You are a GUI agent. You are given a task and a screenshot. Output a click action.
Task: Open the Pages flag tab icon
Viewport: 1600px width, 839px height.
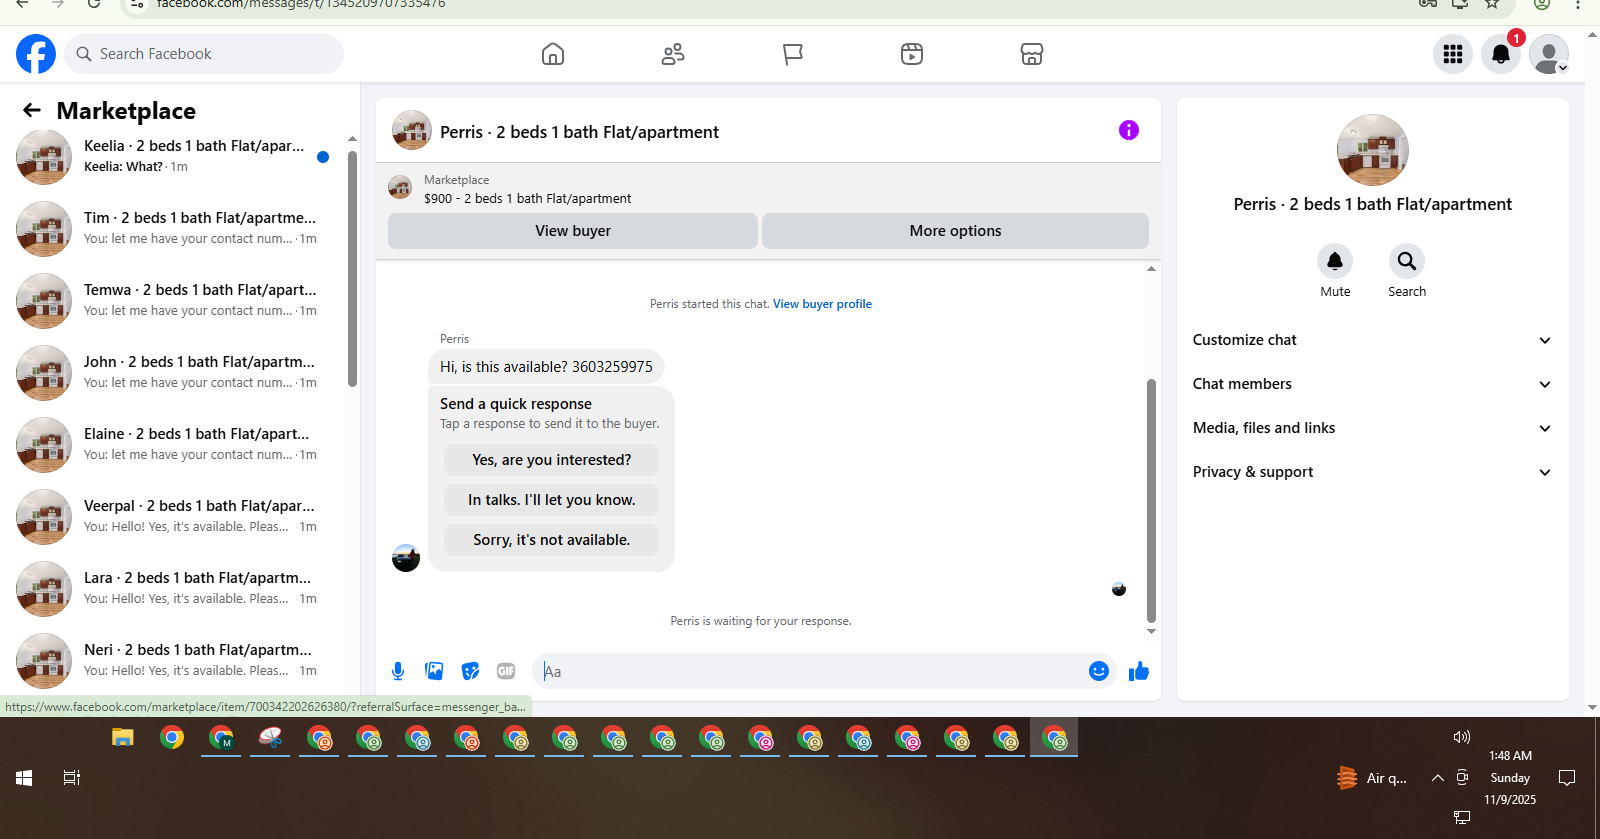coord(793,54)
